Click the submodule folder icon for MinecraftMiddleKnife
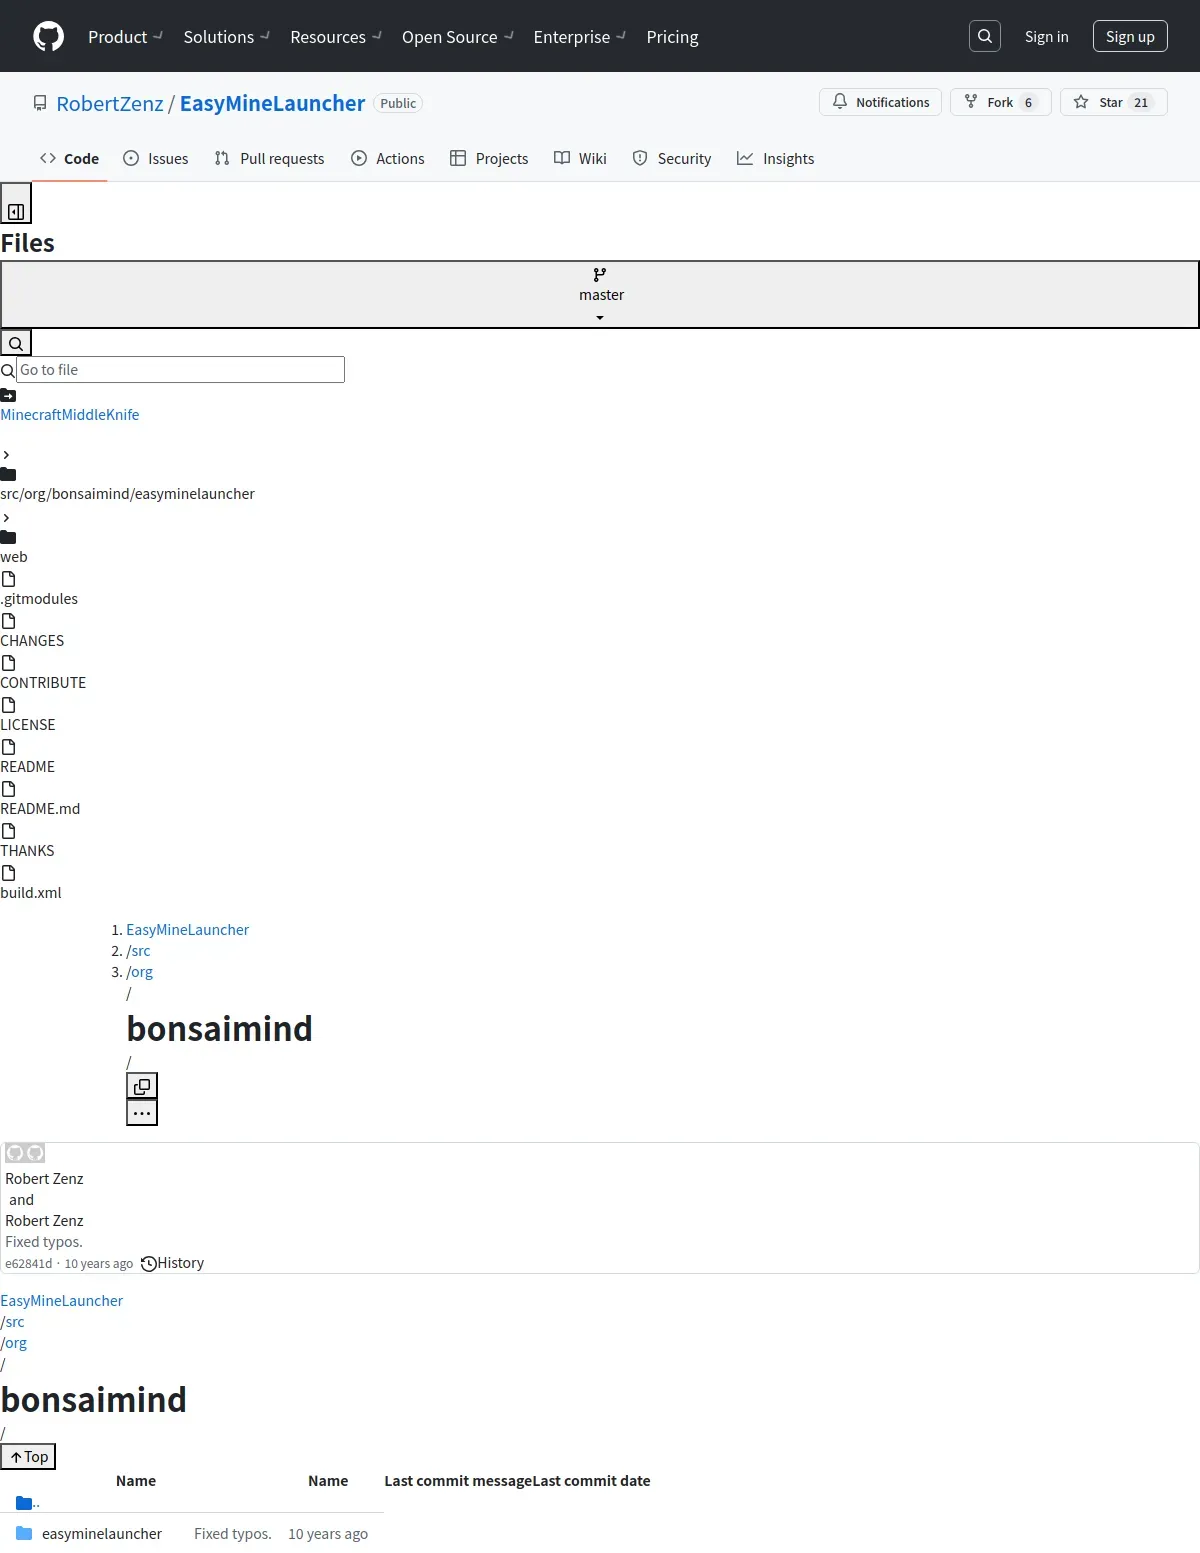This screenshot has width=1200, height=1553. 8,395
